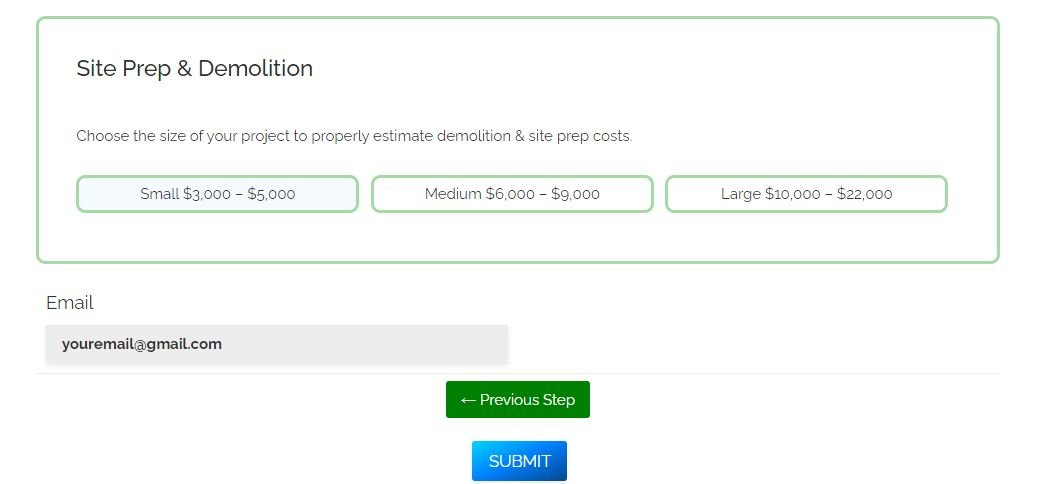Go back using the Previous Step button
Screen dimensions: 1059x484
click(x=518, y=400)
